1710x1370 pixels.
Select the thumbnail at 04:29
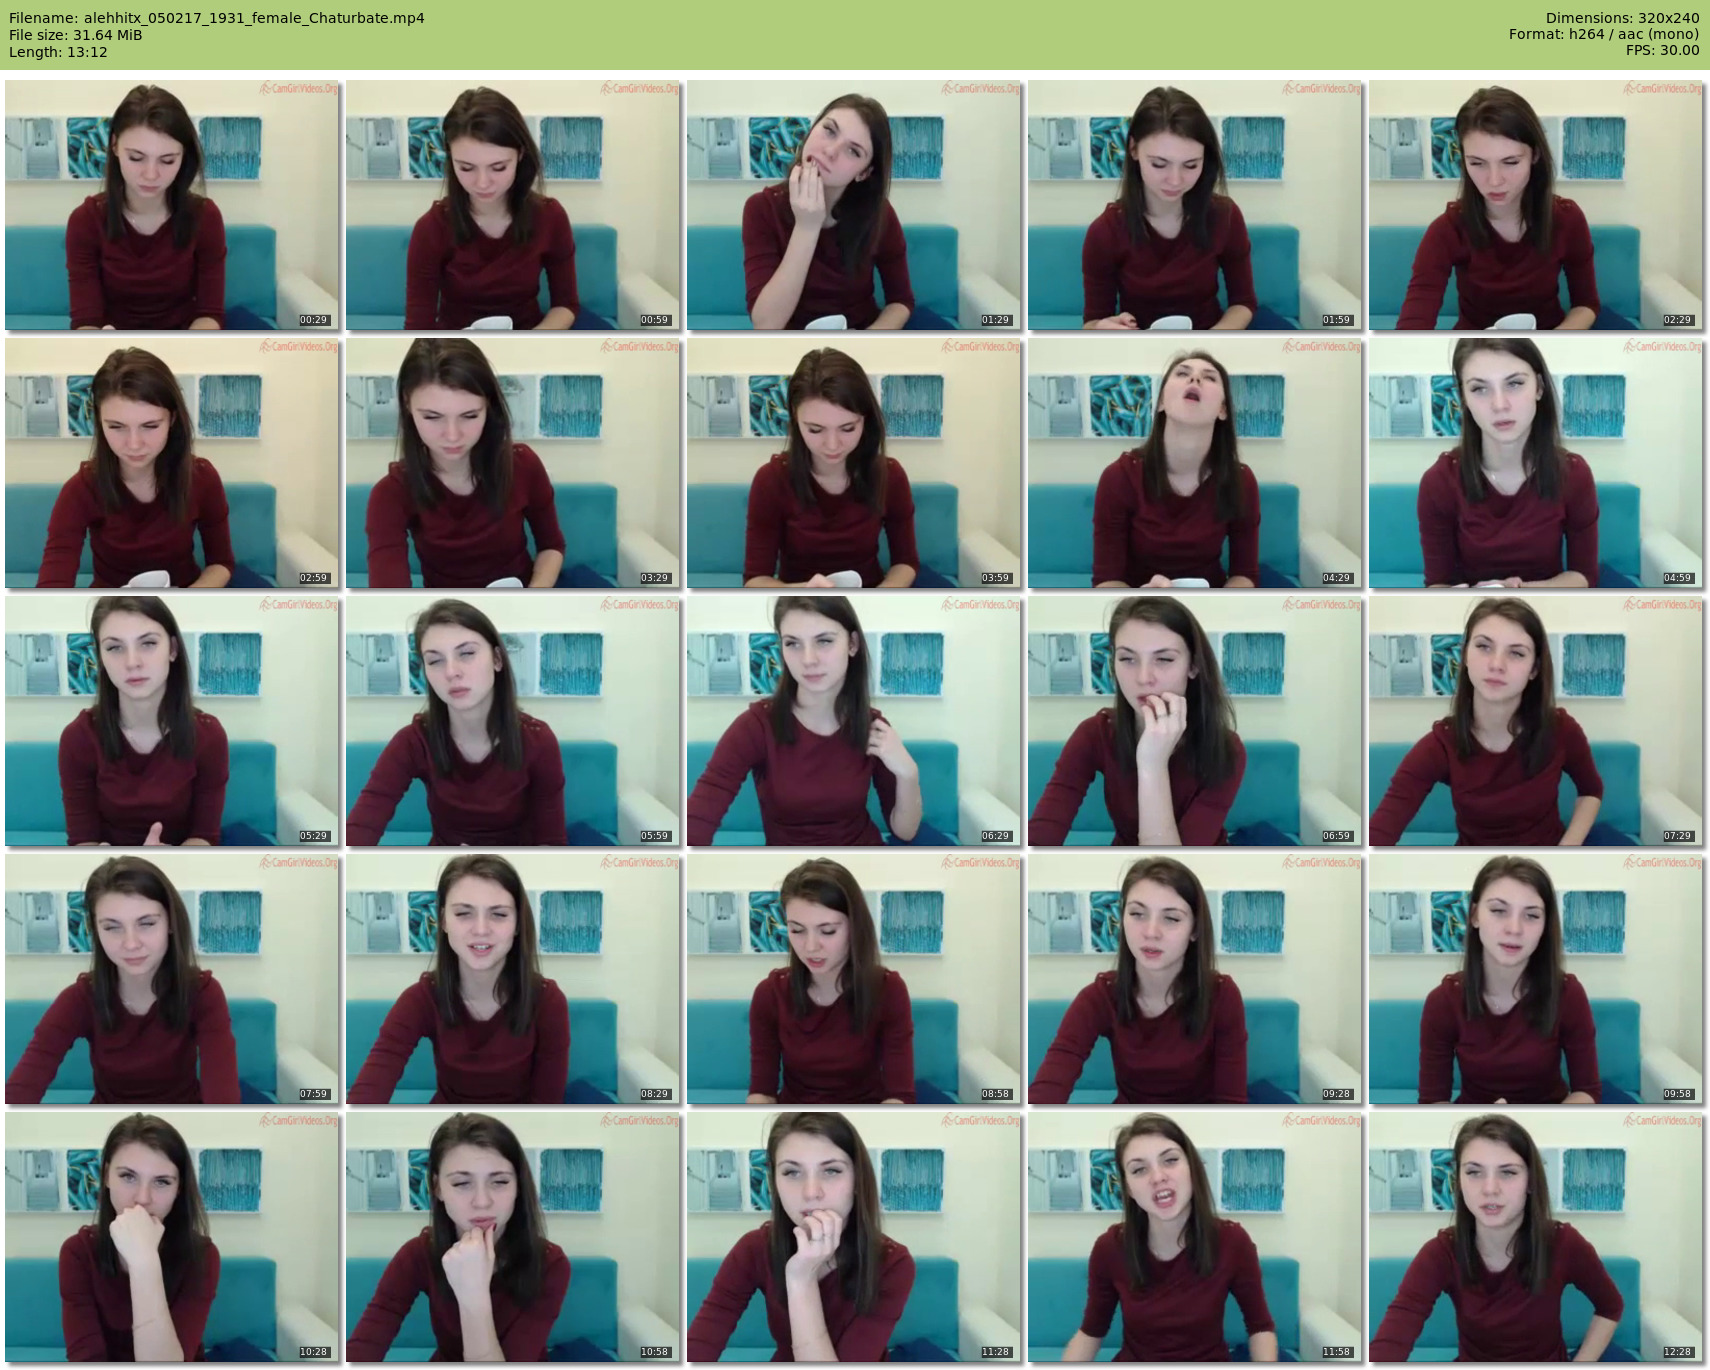1194,463
